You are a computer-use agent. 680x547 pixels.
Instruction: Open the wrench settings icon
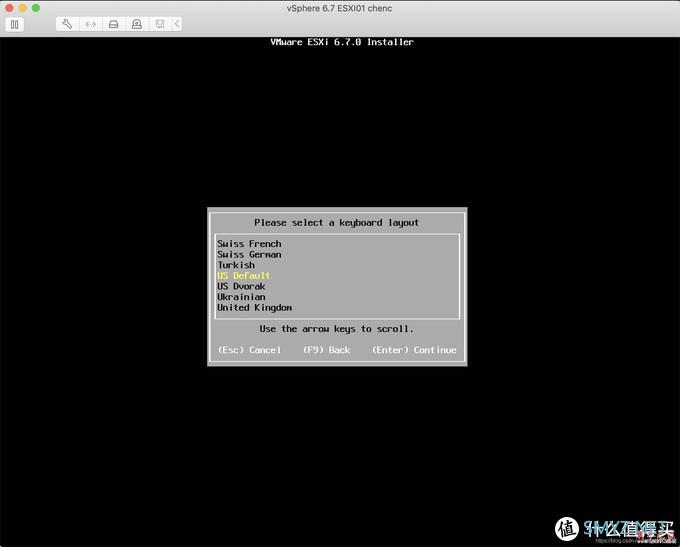tap(67, 24)
